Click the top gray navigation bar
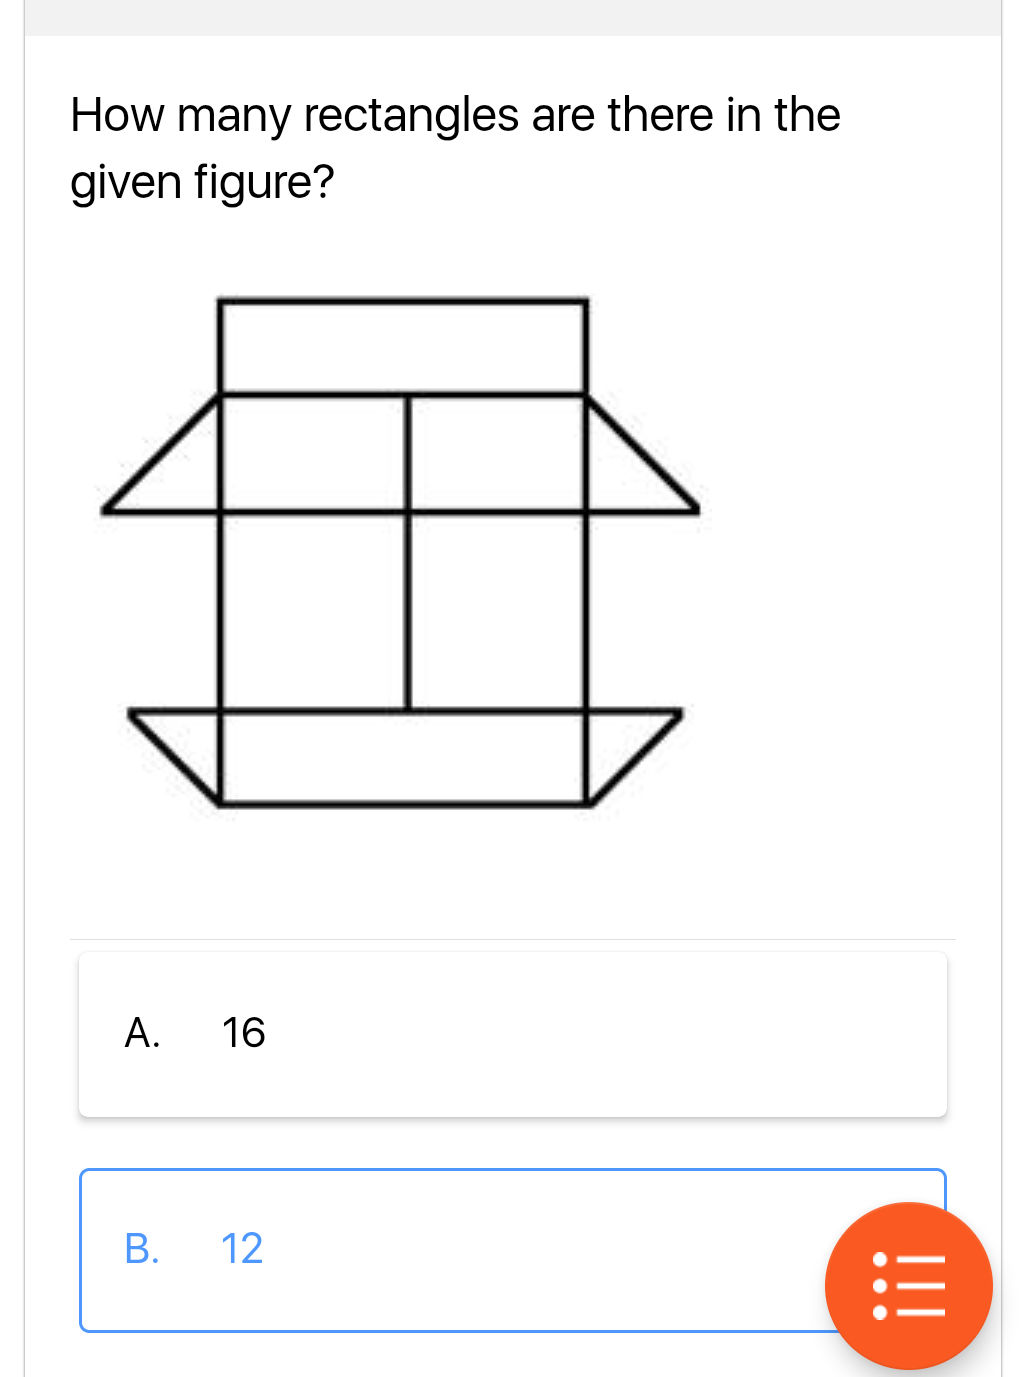 click(512, 14)
